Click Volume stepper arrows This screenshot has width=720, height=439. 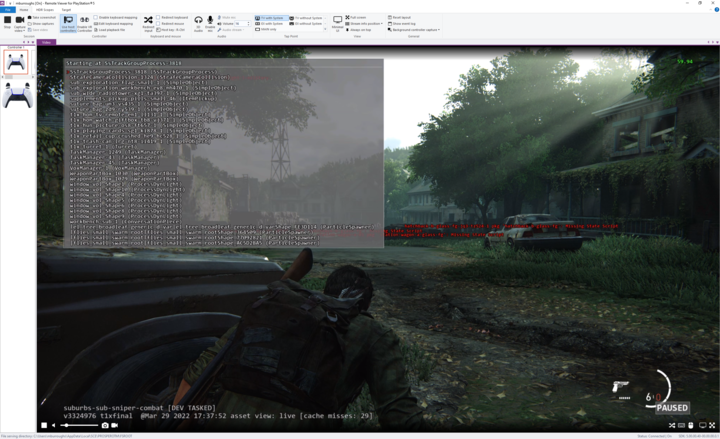[x=248, y=23]
